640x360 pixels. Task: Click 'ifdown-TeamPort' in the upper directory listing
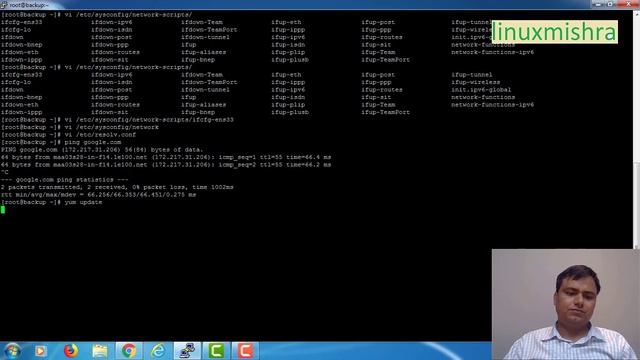209,30
